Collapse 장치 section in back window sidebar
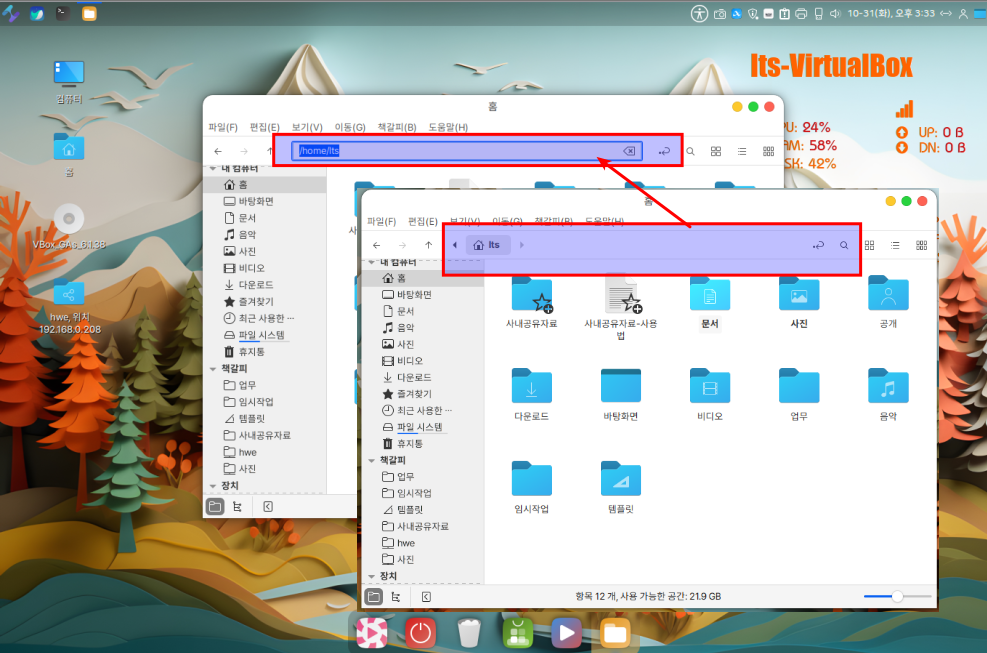 [x=213, y=485]
